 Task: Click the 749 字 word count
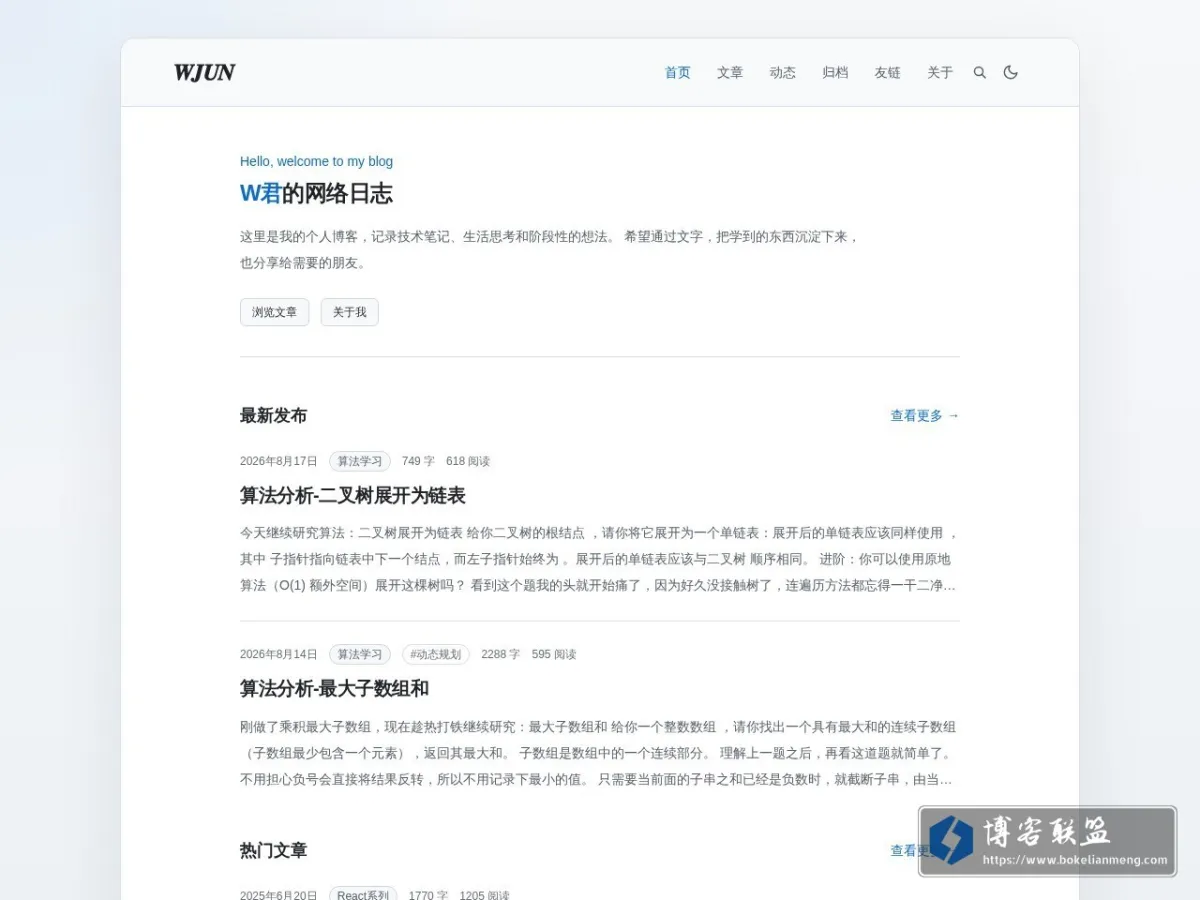click(418, 461)
